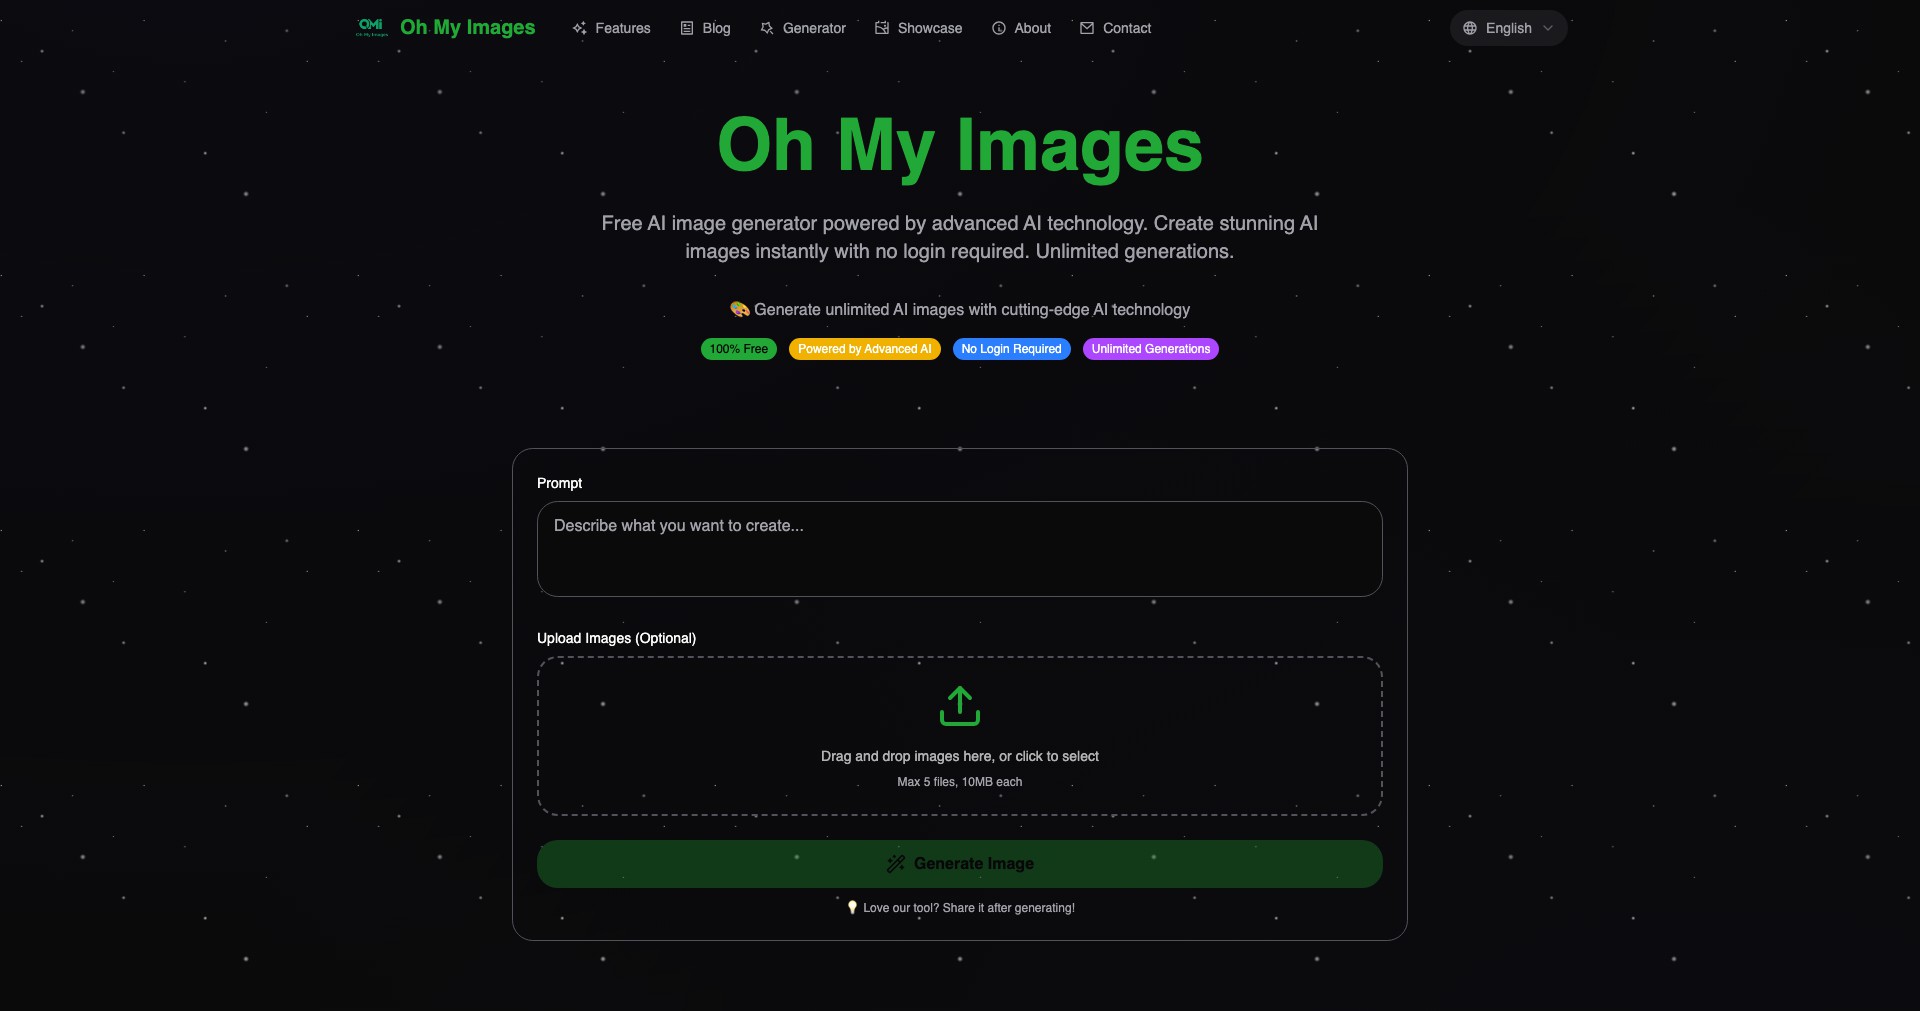Screen dimensions: 1920x1011
Task: Go to the Blog page
Action: [x=705, y=28]
